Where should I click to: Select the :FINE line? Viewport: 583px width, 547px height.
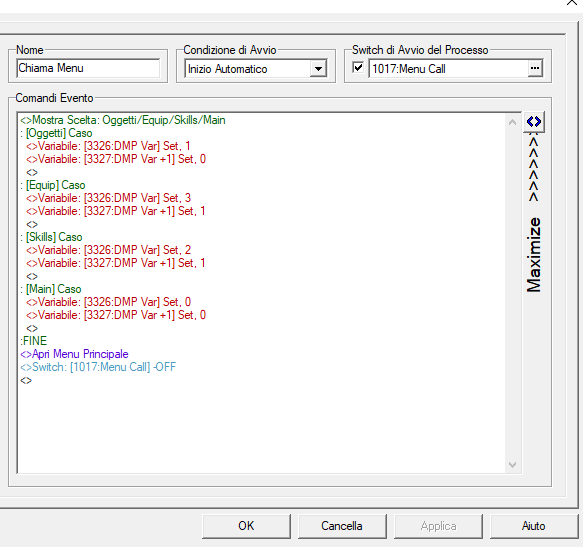point(33,341)
